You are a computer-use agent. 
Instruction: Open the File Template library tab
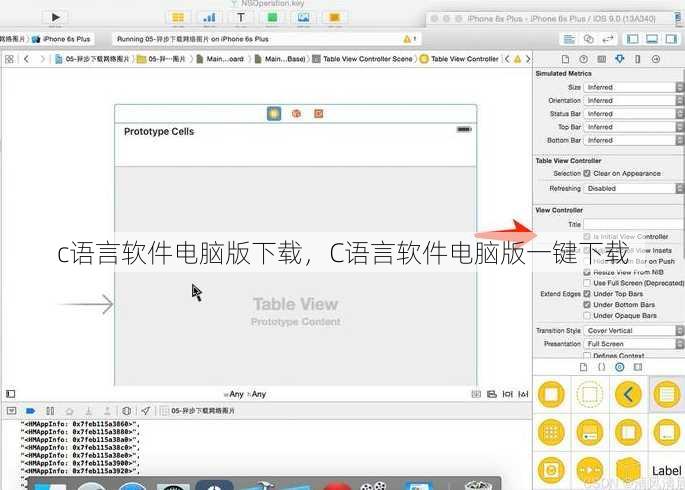click(583, 367)
